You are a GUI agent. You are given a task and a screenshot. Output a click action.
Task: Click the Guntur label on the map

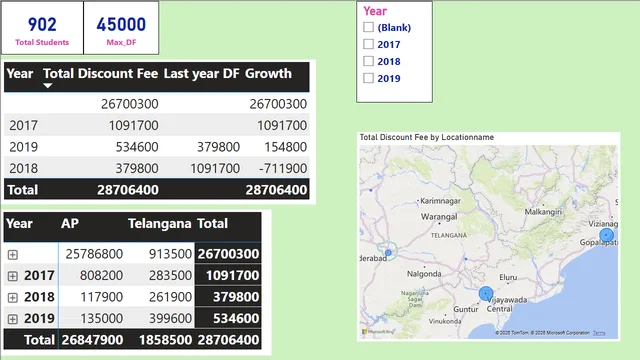click(466, 309)
